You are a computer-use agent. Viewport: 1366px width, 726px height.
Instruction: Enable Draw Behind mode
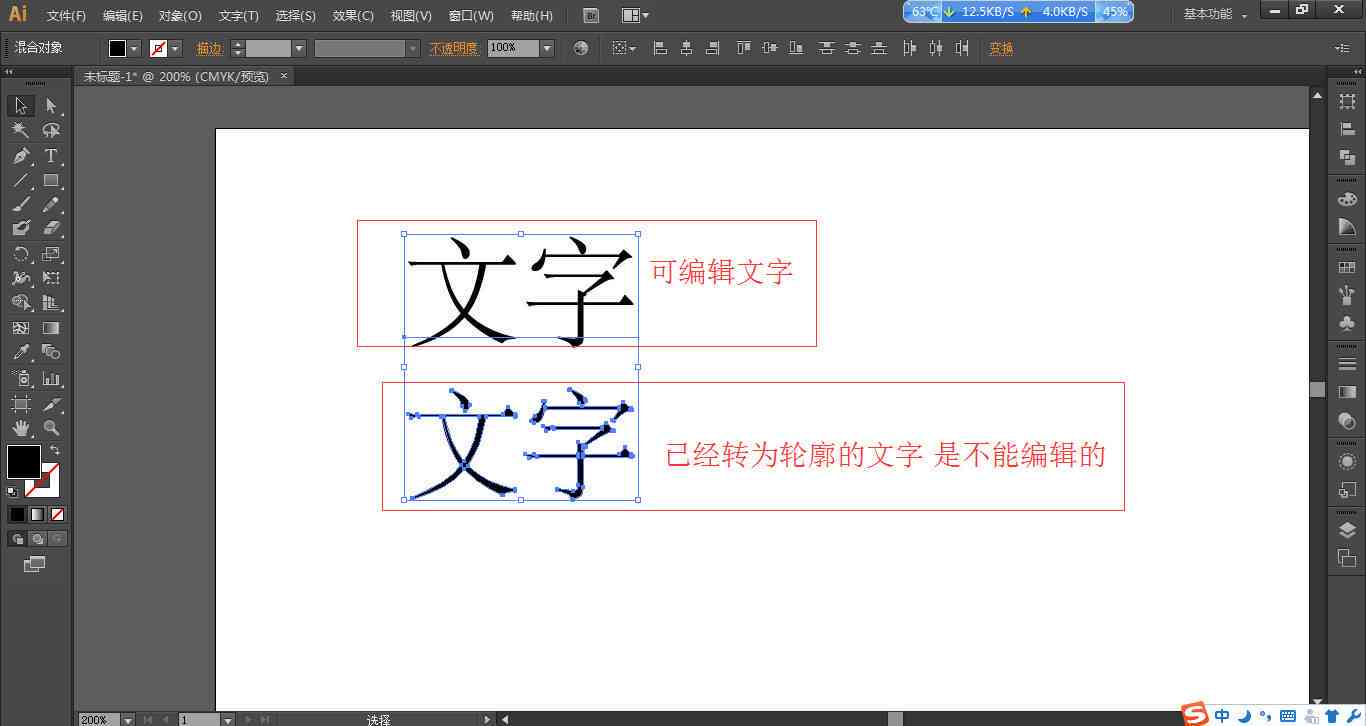tap(37, 539)
